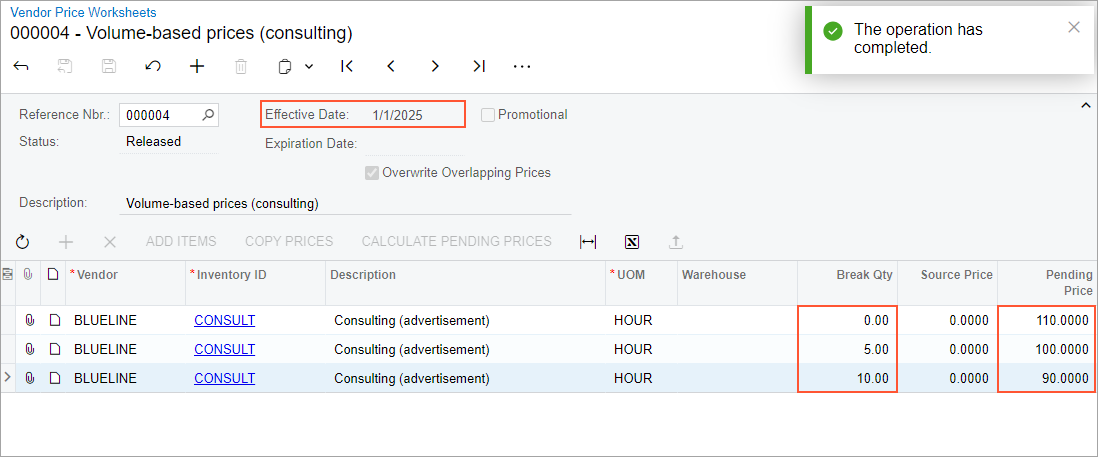
Task: Close the operation completed notification
Action: click(1074, 27)
